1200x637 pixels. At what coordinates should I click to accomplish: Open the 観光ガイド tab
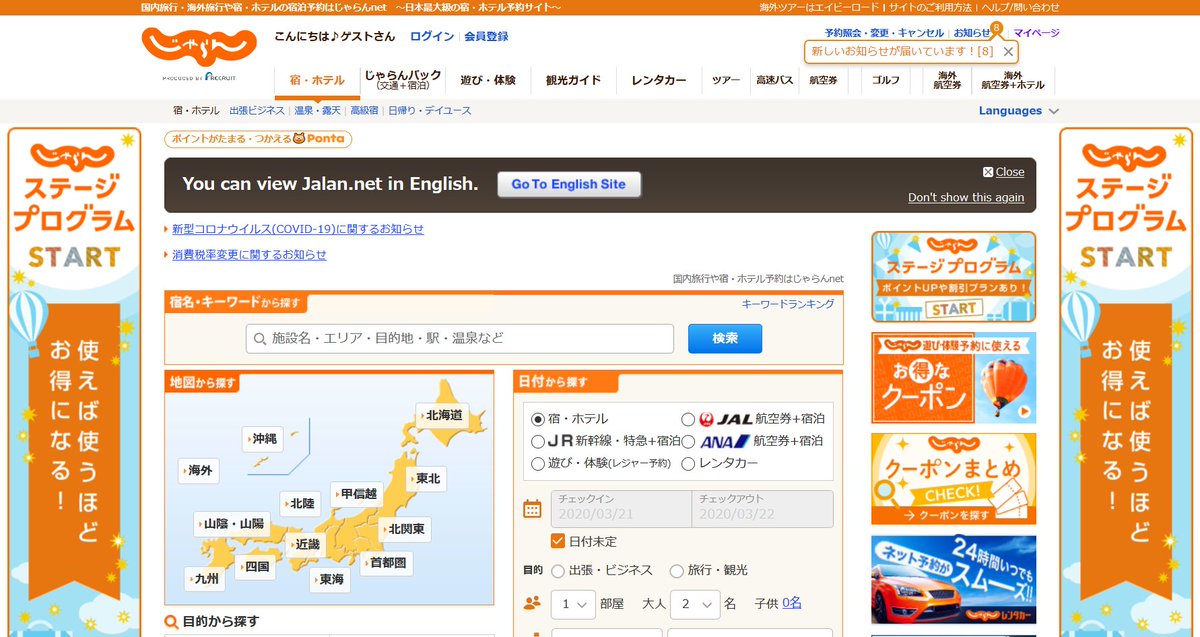point(573,81)
